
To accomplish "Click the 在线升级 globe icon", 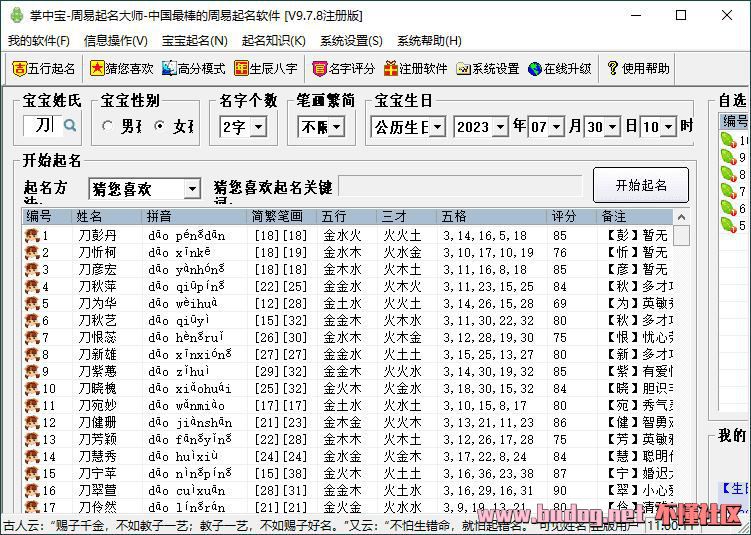I will 535,69.
